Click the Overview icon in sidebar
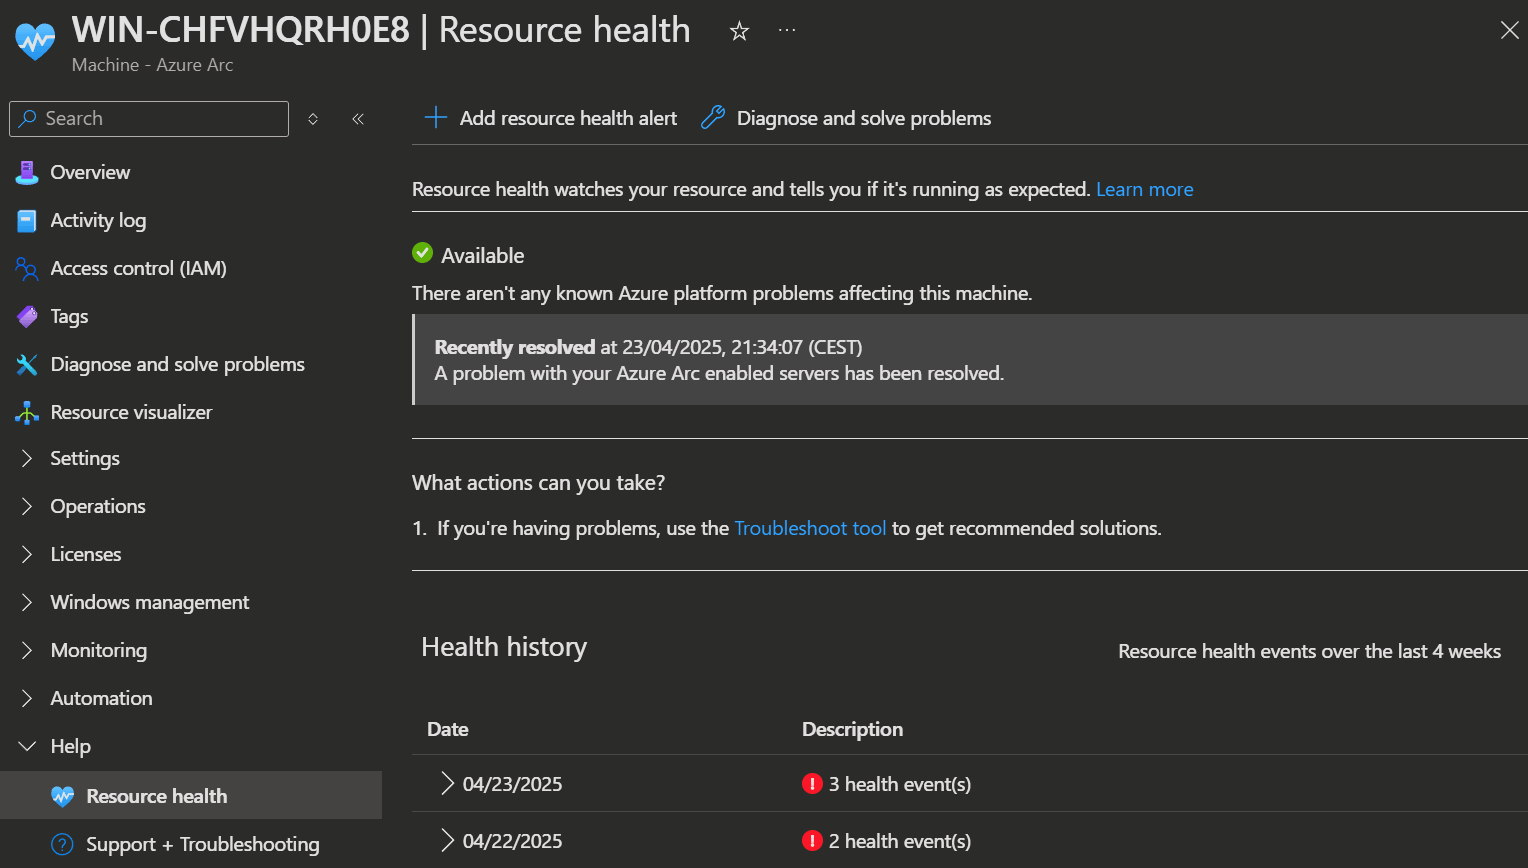 pos(27,172)
